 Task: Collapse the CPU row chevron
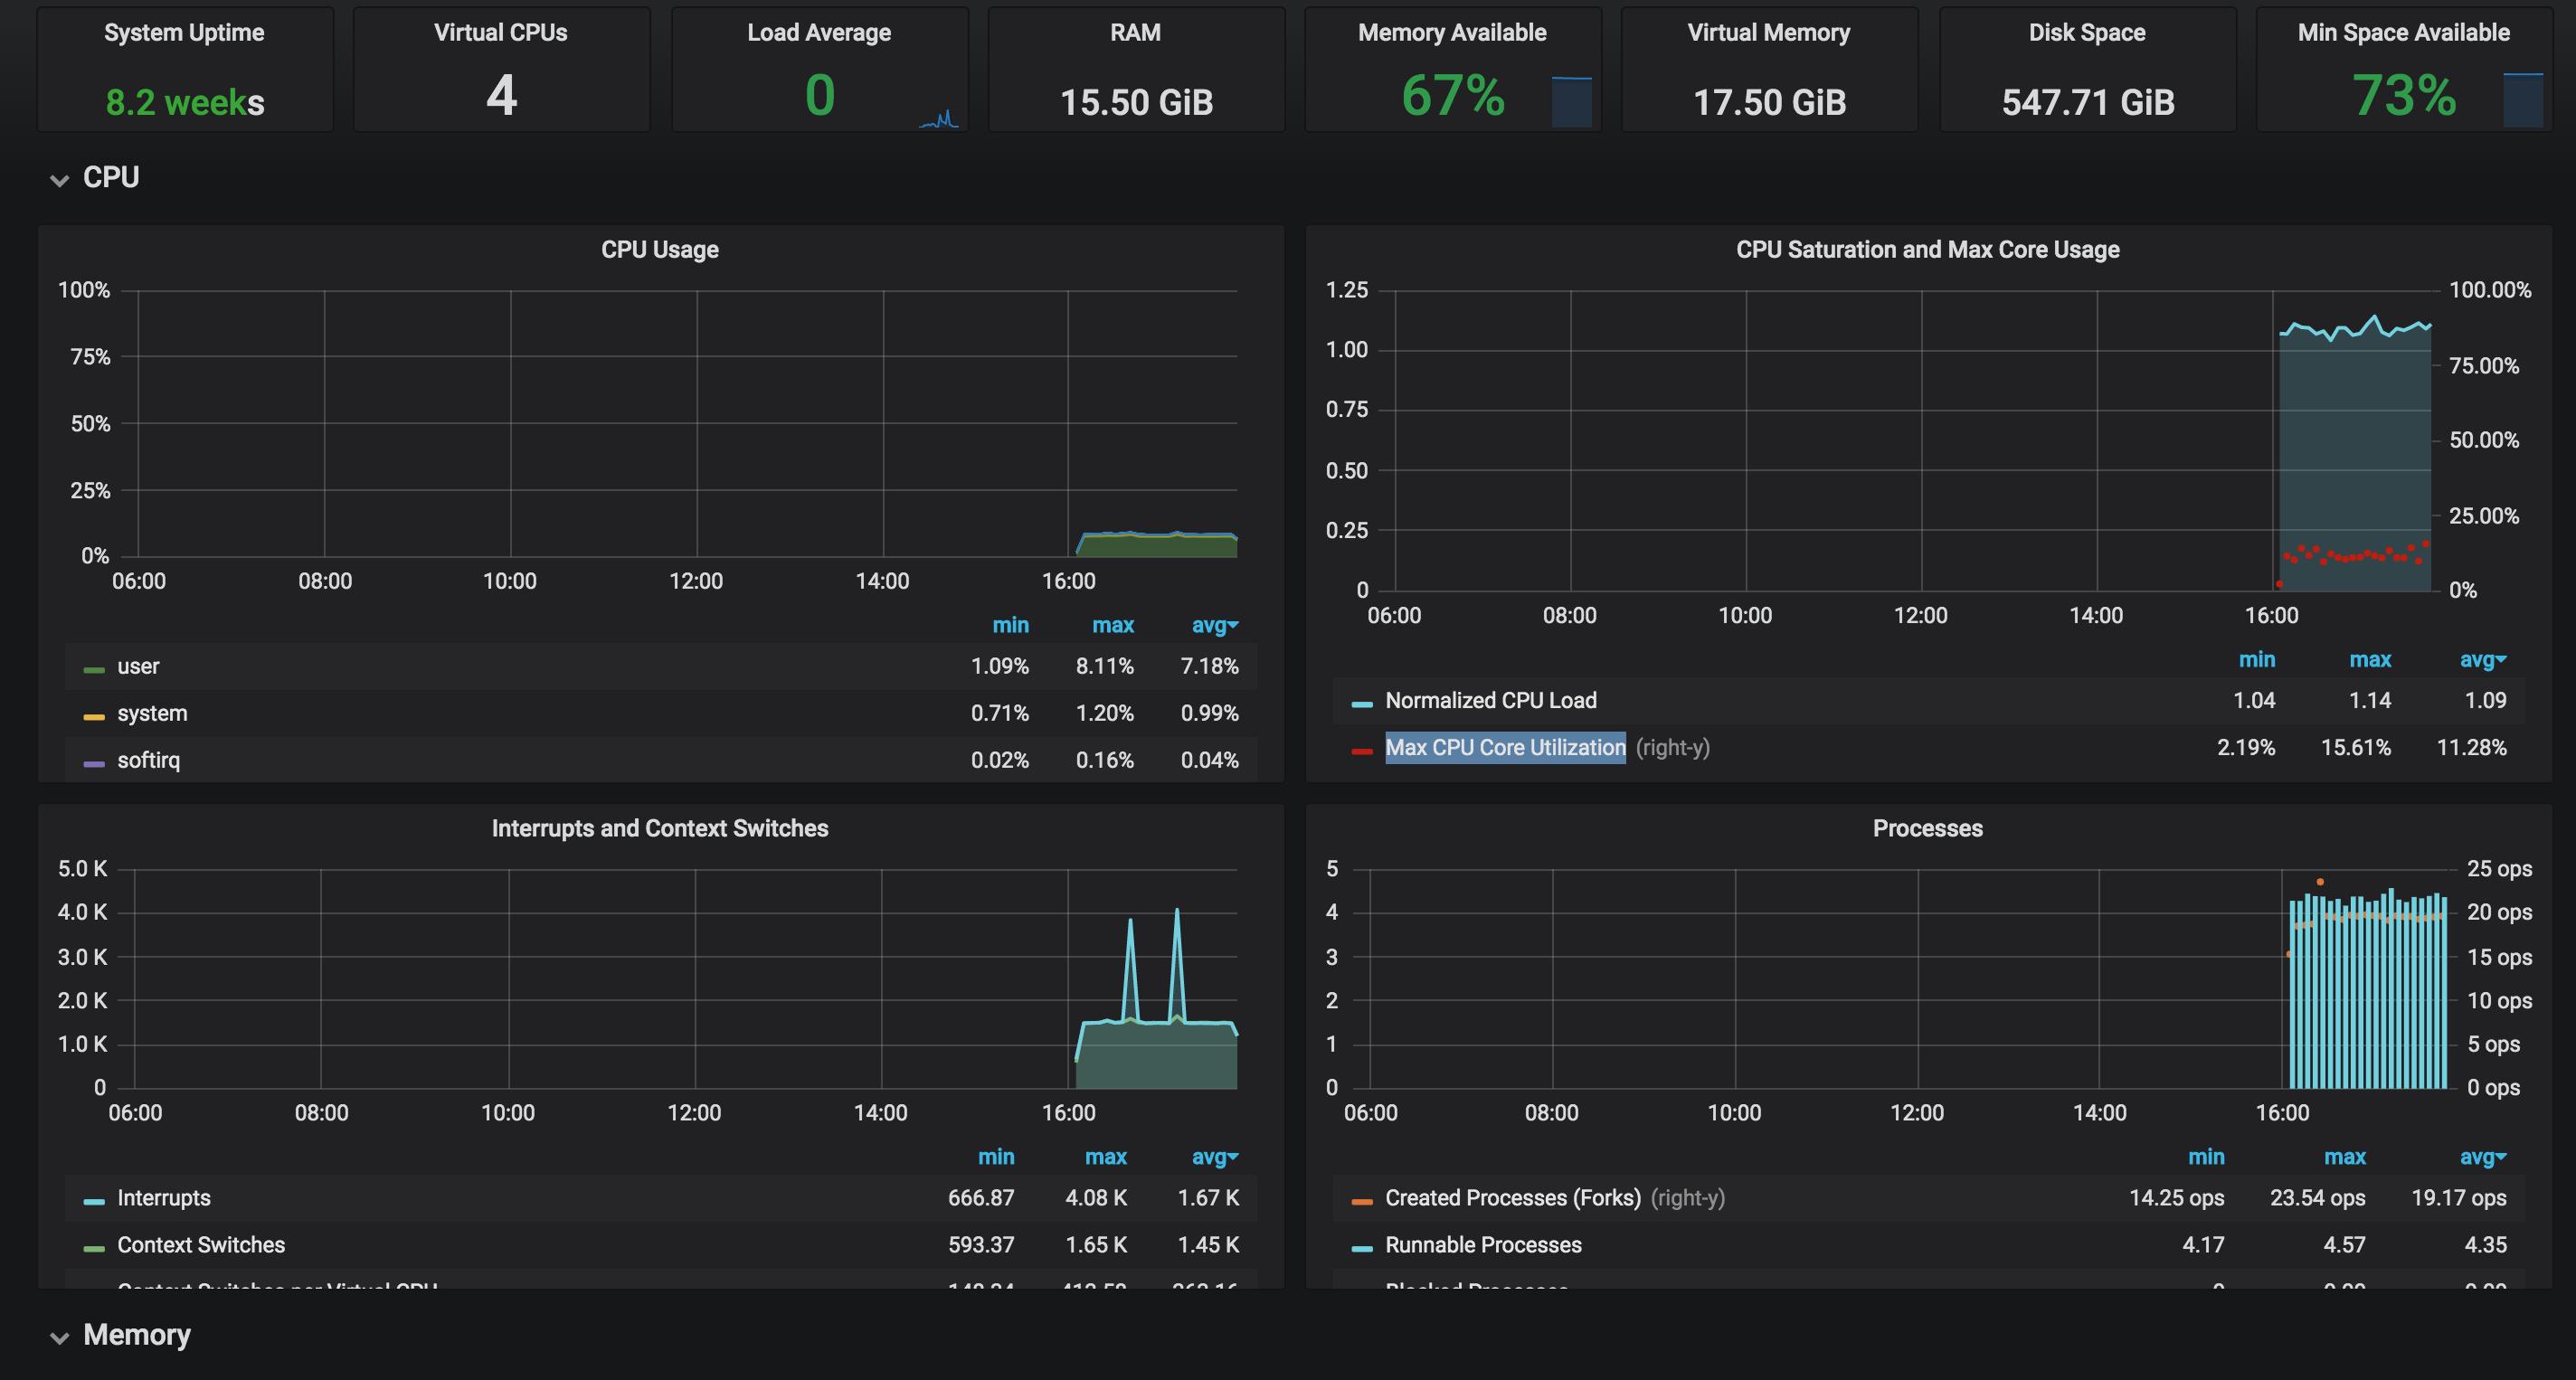click(59, 180)
